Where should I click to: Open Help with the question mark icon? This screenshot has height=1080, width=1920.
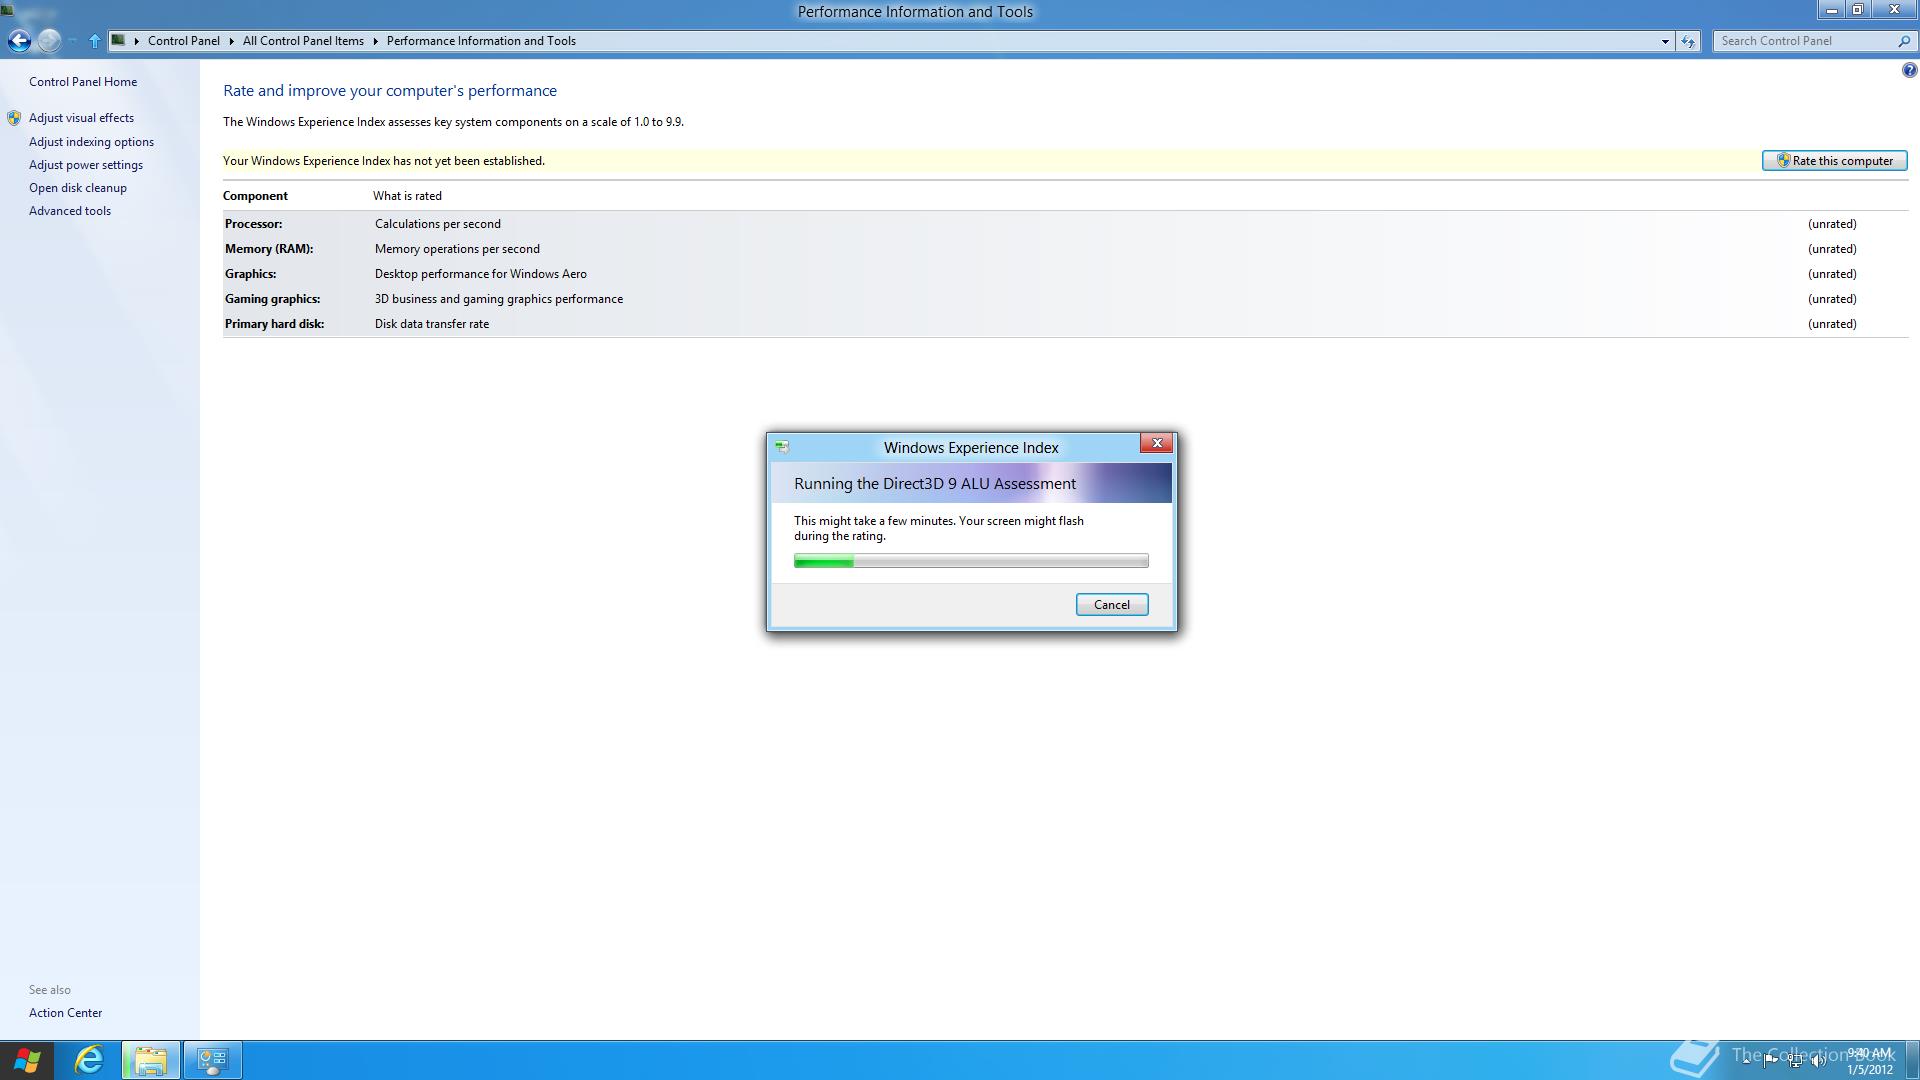tap(1909, 70)
